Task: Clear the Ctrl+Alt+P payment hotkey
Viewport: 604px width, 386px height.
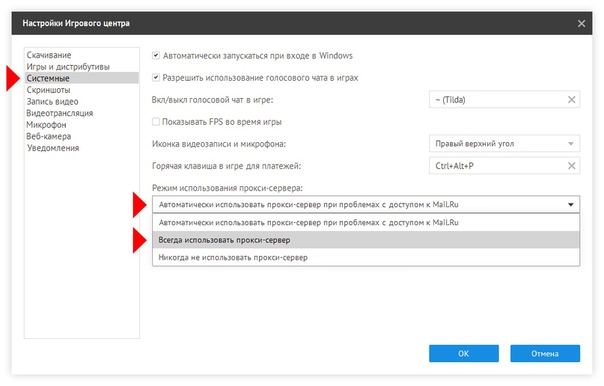Action: pos(571,166)
